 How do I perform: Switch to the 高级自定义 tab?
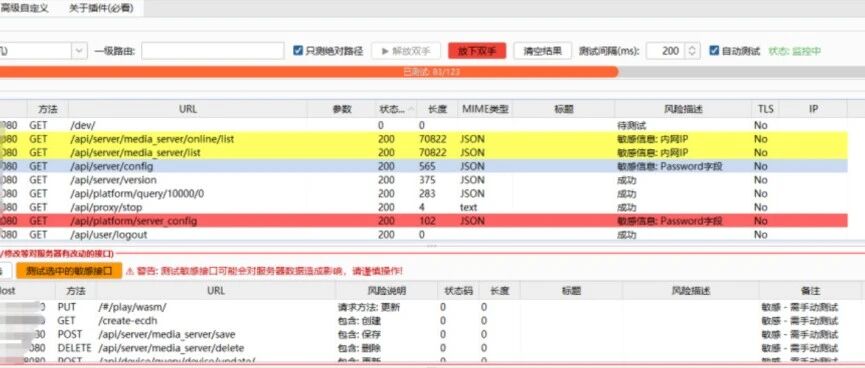[24, 8]
